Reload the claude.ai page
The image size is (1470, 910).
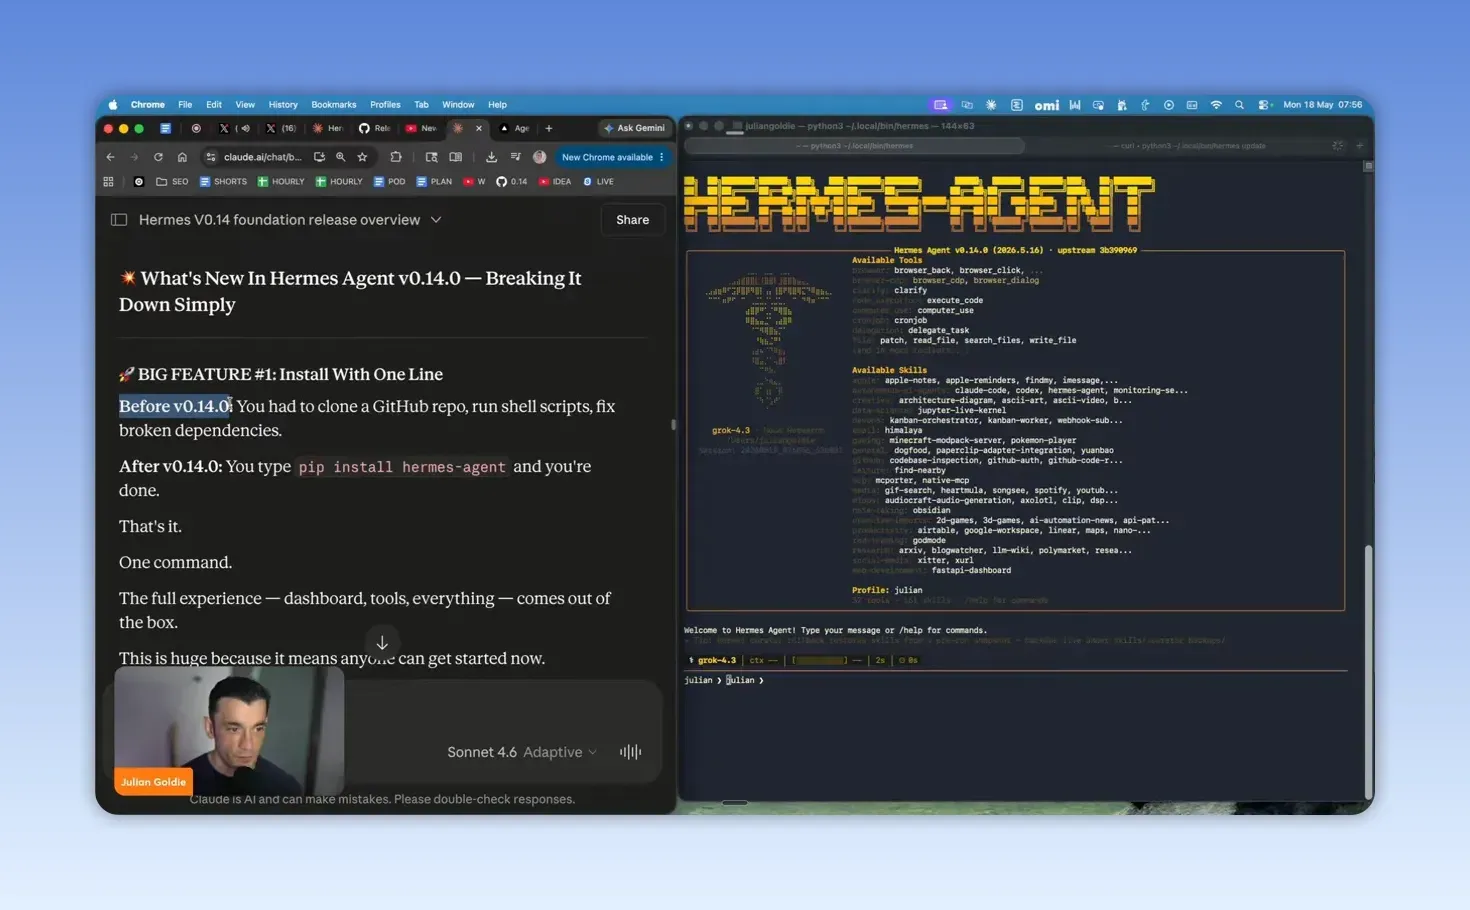click(x=158, y=157)
